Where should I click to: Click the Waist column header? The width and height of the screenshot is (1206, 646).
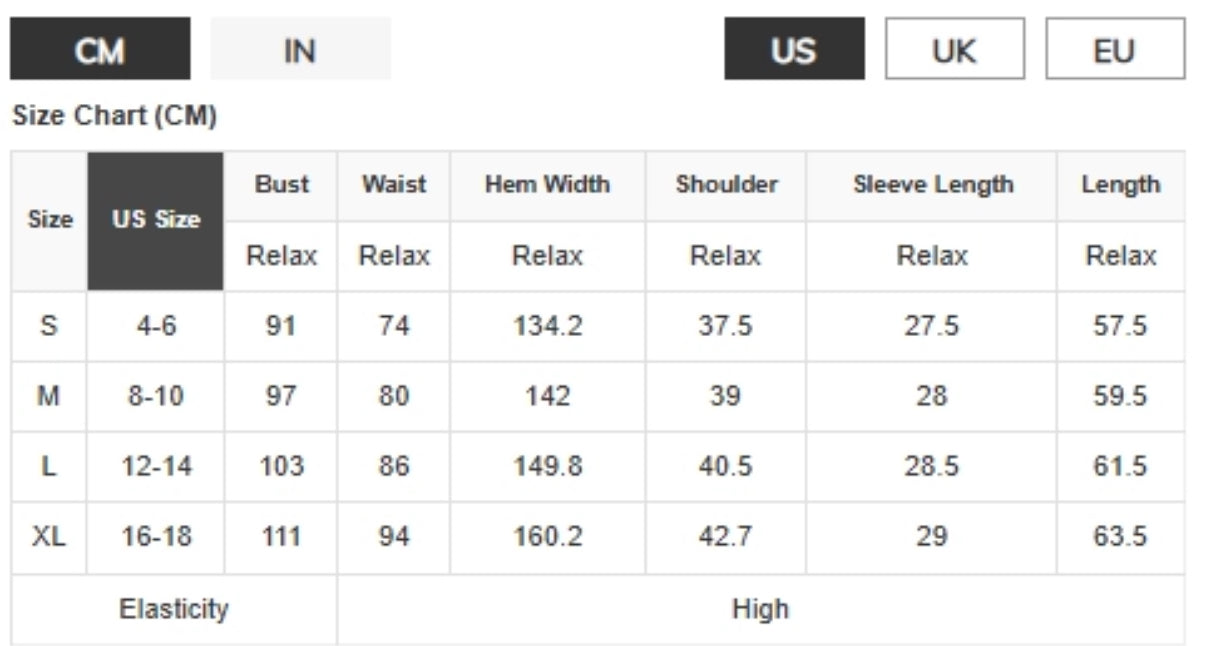click(x=394, y=185)
